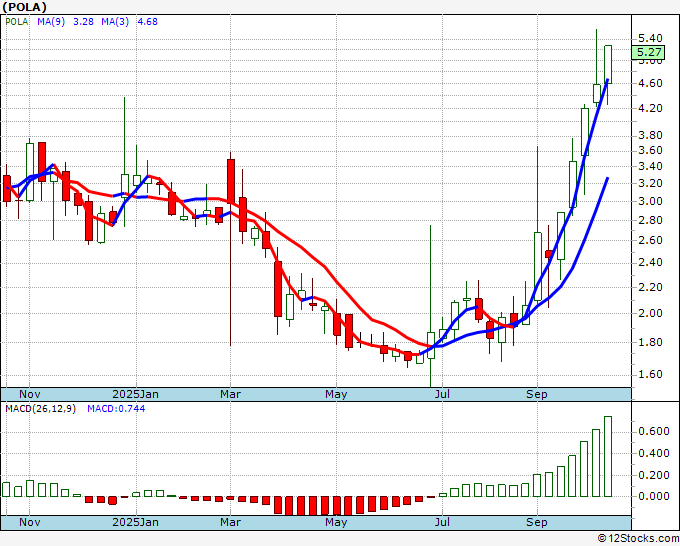Click the Jul marker on the MACD axis
The image size is (680, 546).
(x=440, y=522)
